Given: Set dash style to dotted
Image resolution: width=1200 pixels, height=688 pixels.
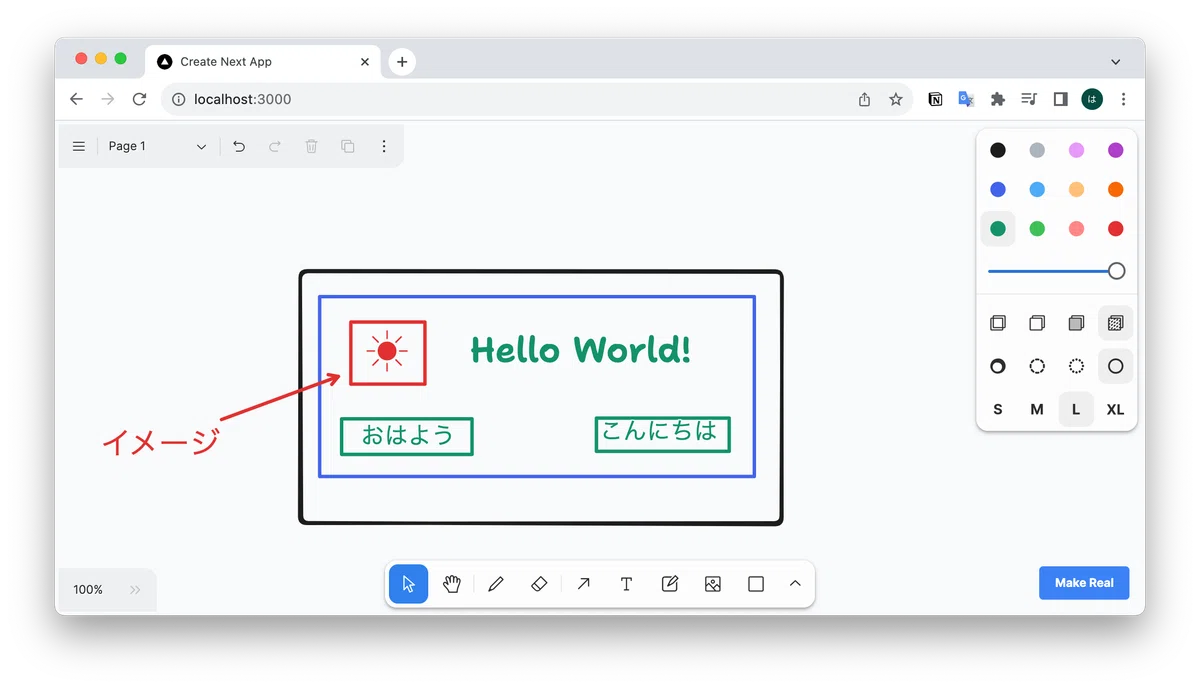Looking at the screenshot, I should pos(1076,366).
